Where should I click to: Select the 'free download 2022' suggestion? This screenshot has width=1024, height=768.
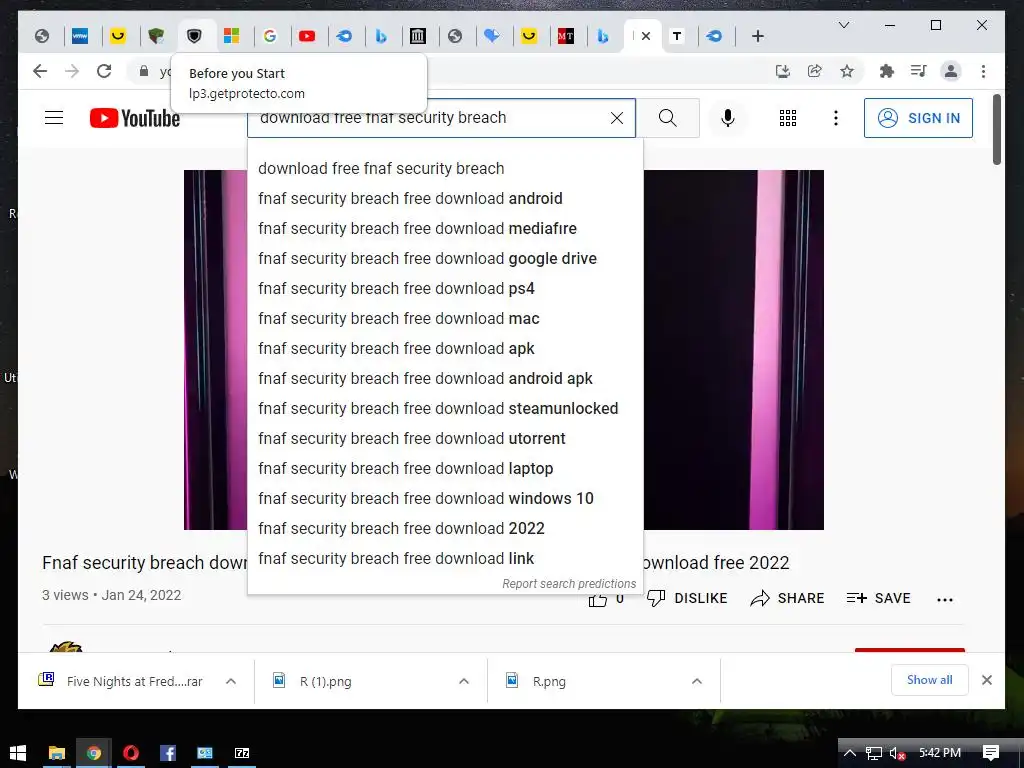(445, 529)
